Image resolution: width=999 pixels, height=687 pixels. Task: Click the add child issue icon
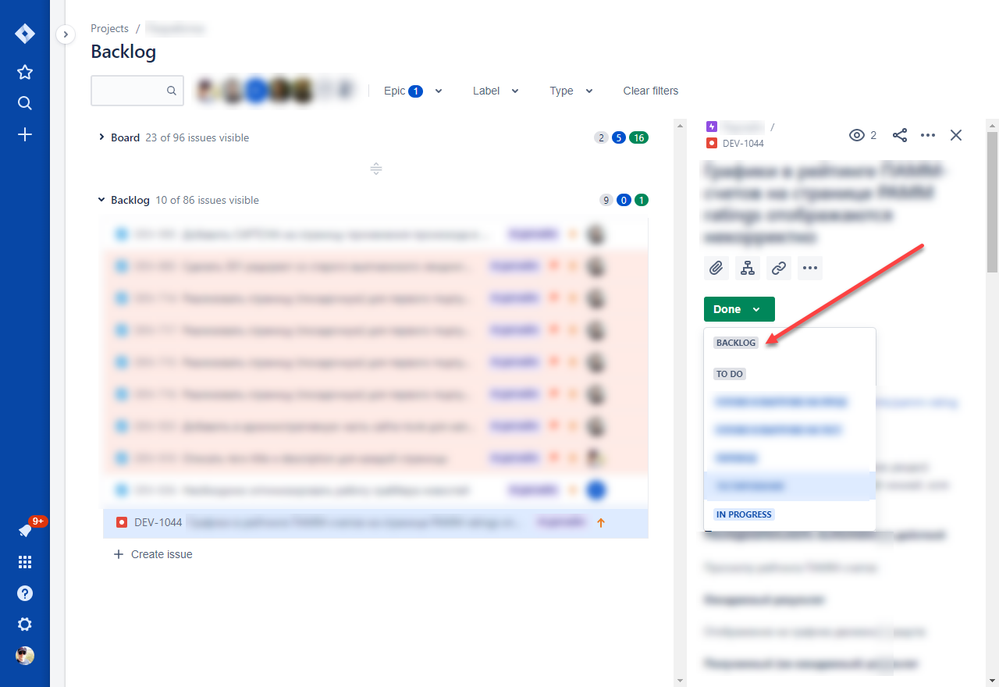click(x=747, y=267)
